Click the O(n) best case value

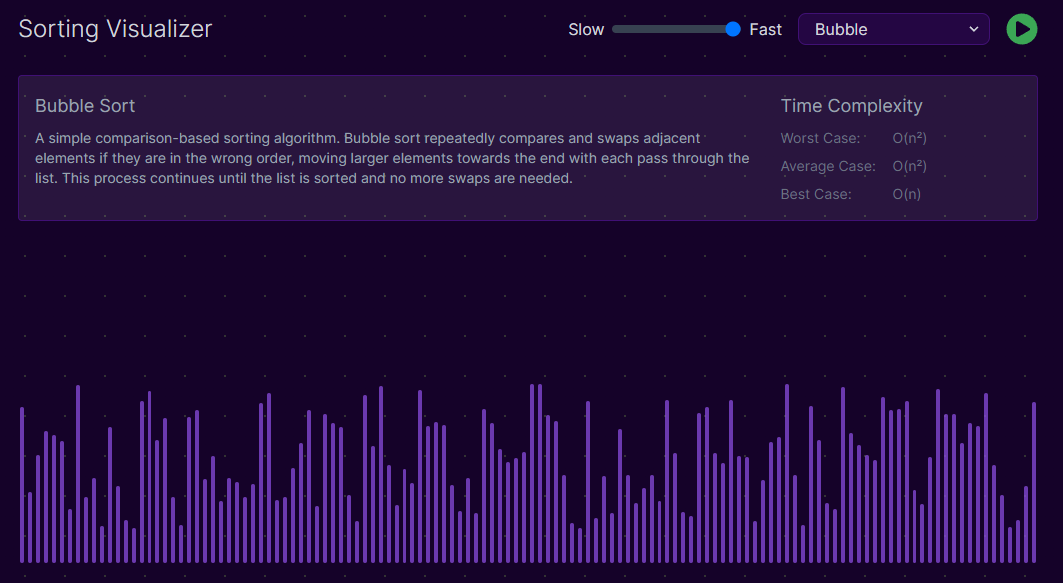pos(906,194)
